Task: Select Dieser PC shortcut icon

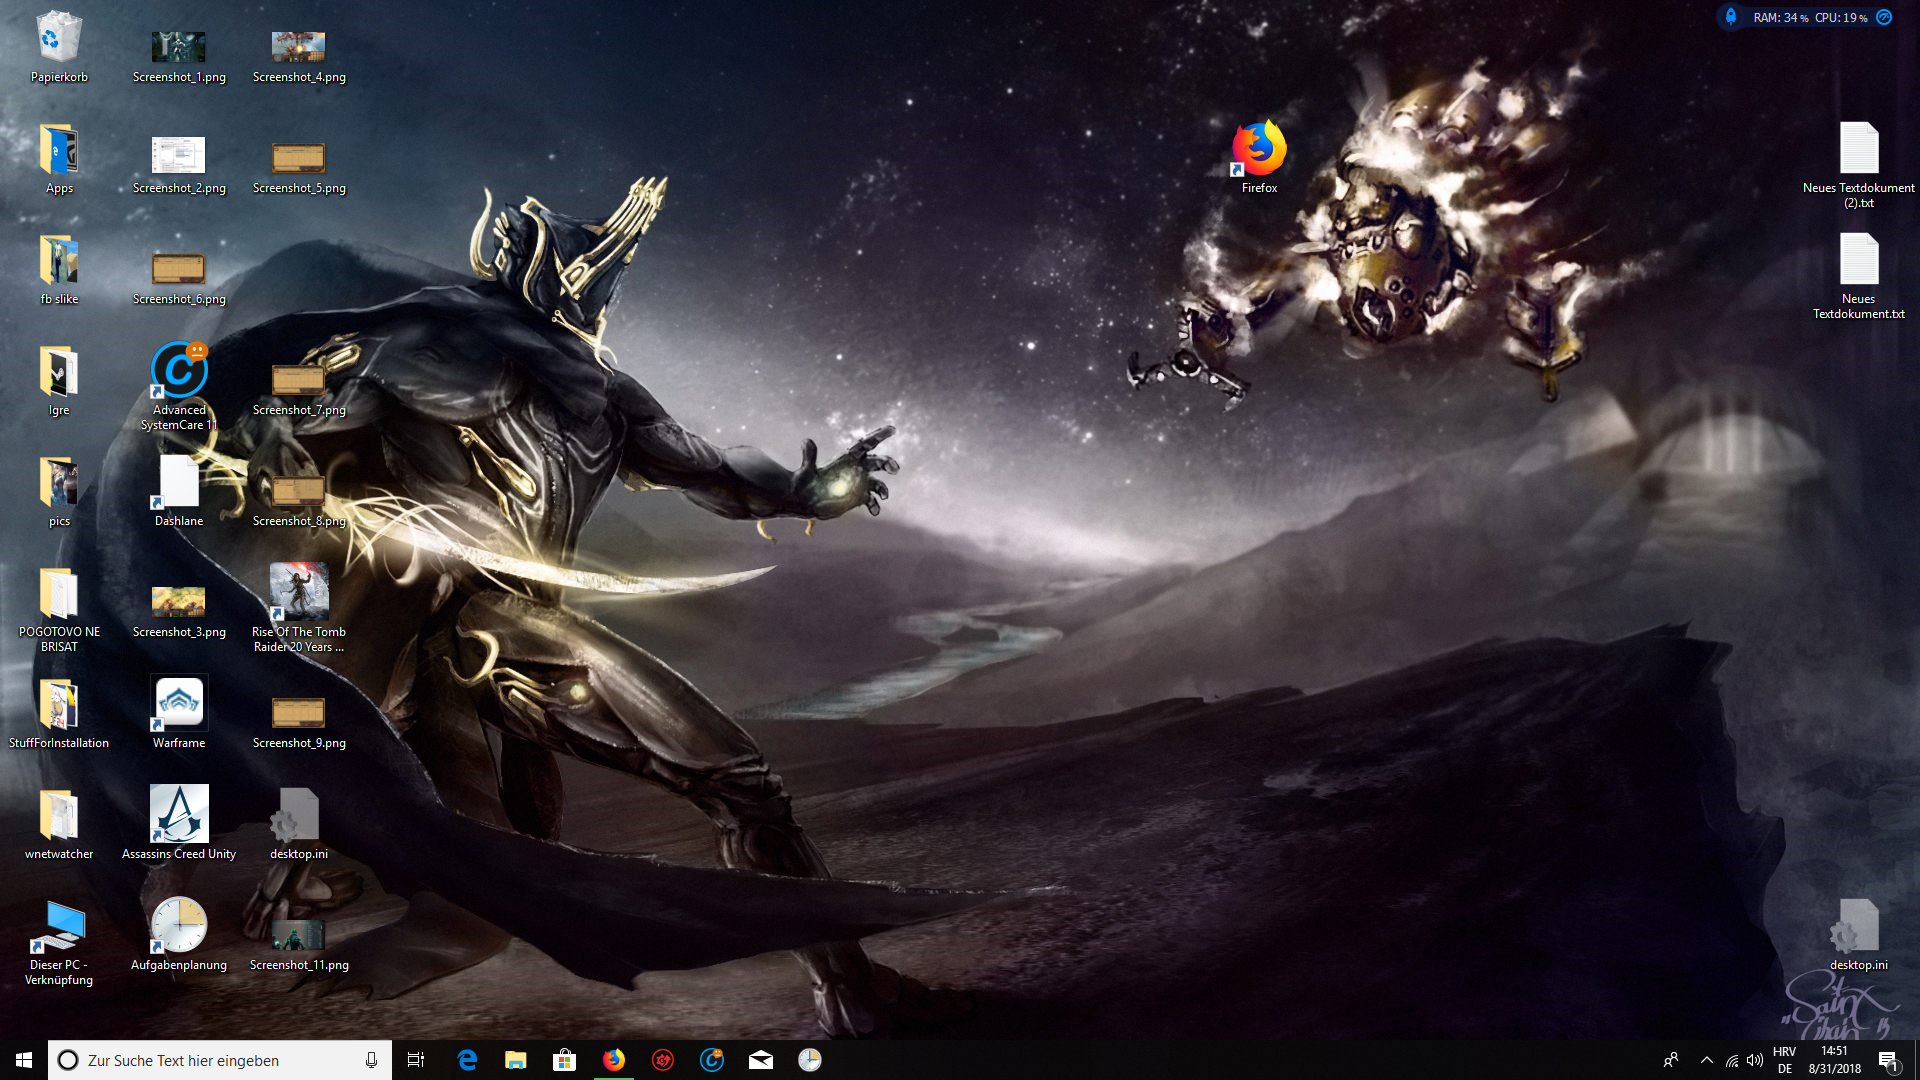Action: [59, 942]
